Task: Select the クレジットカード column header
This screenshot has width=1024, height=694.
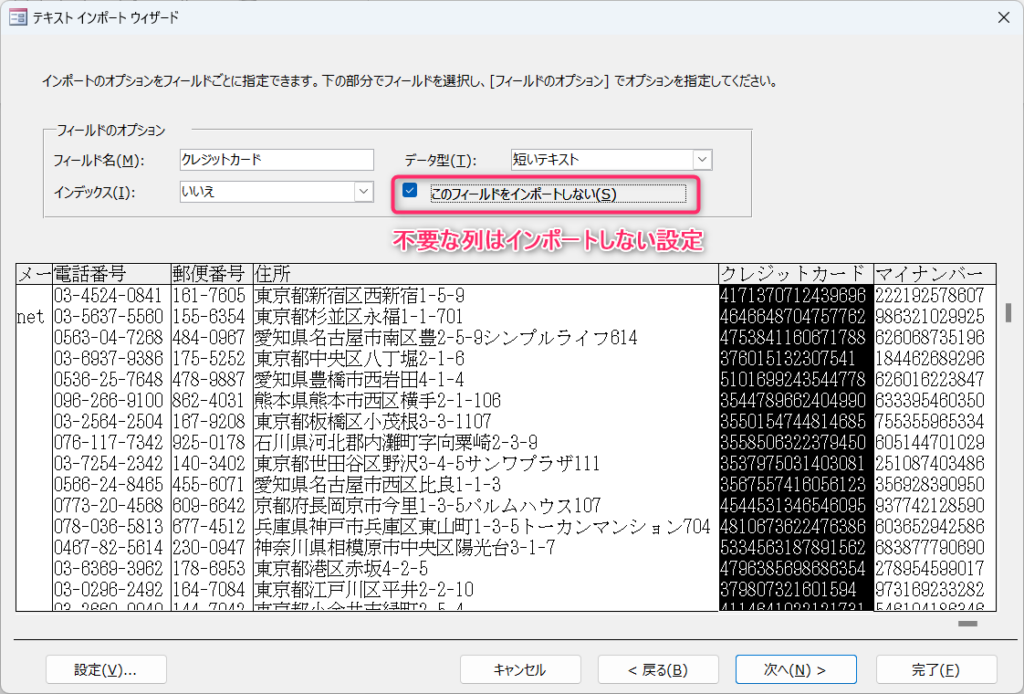Action: pos(795,274)
